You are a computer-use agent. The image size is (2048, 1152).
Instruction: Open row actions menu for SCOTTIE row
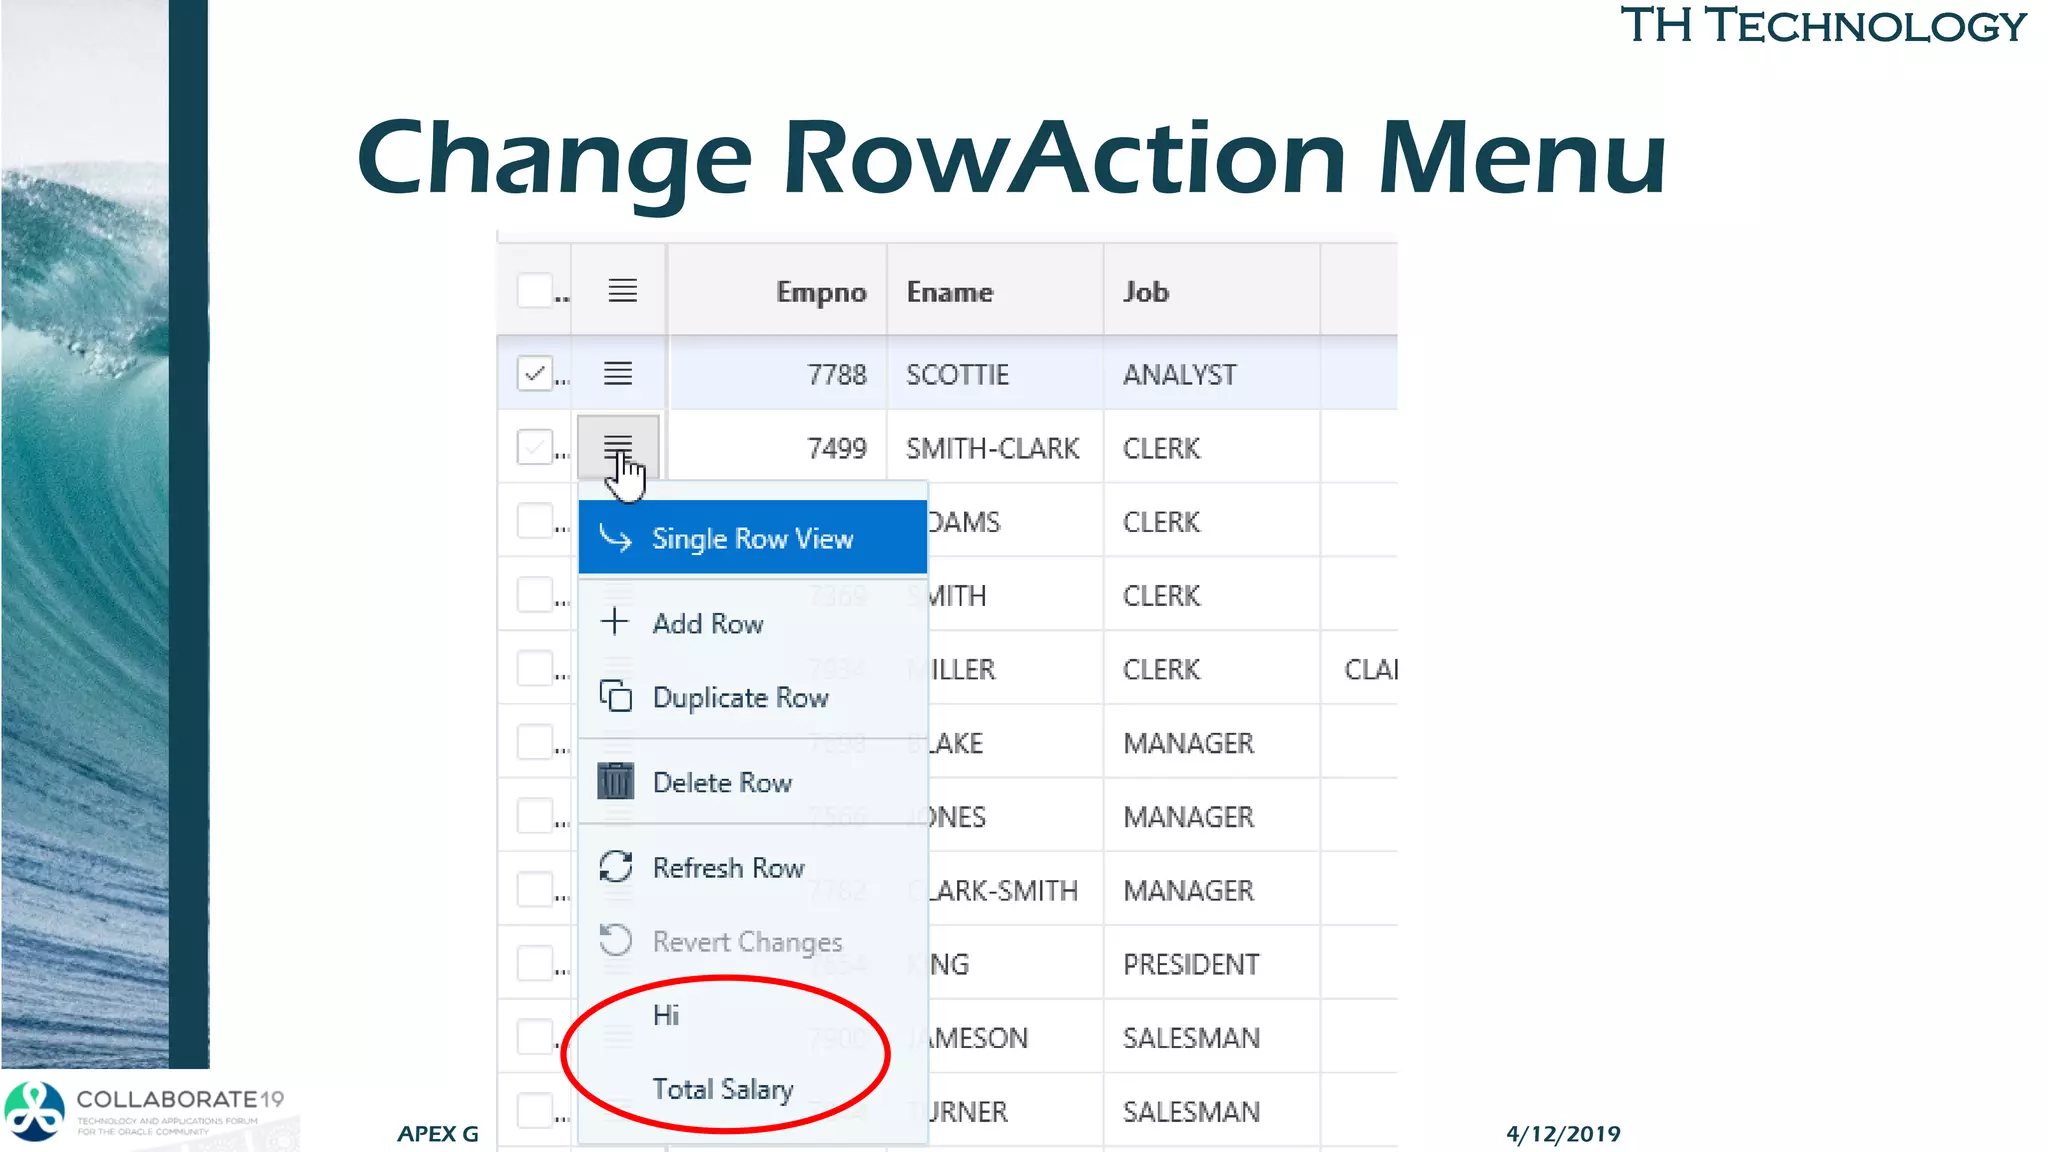(x=618, y=374)
